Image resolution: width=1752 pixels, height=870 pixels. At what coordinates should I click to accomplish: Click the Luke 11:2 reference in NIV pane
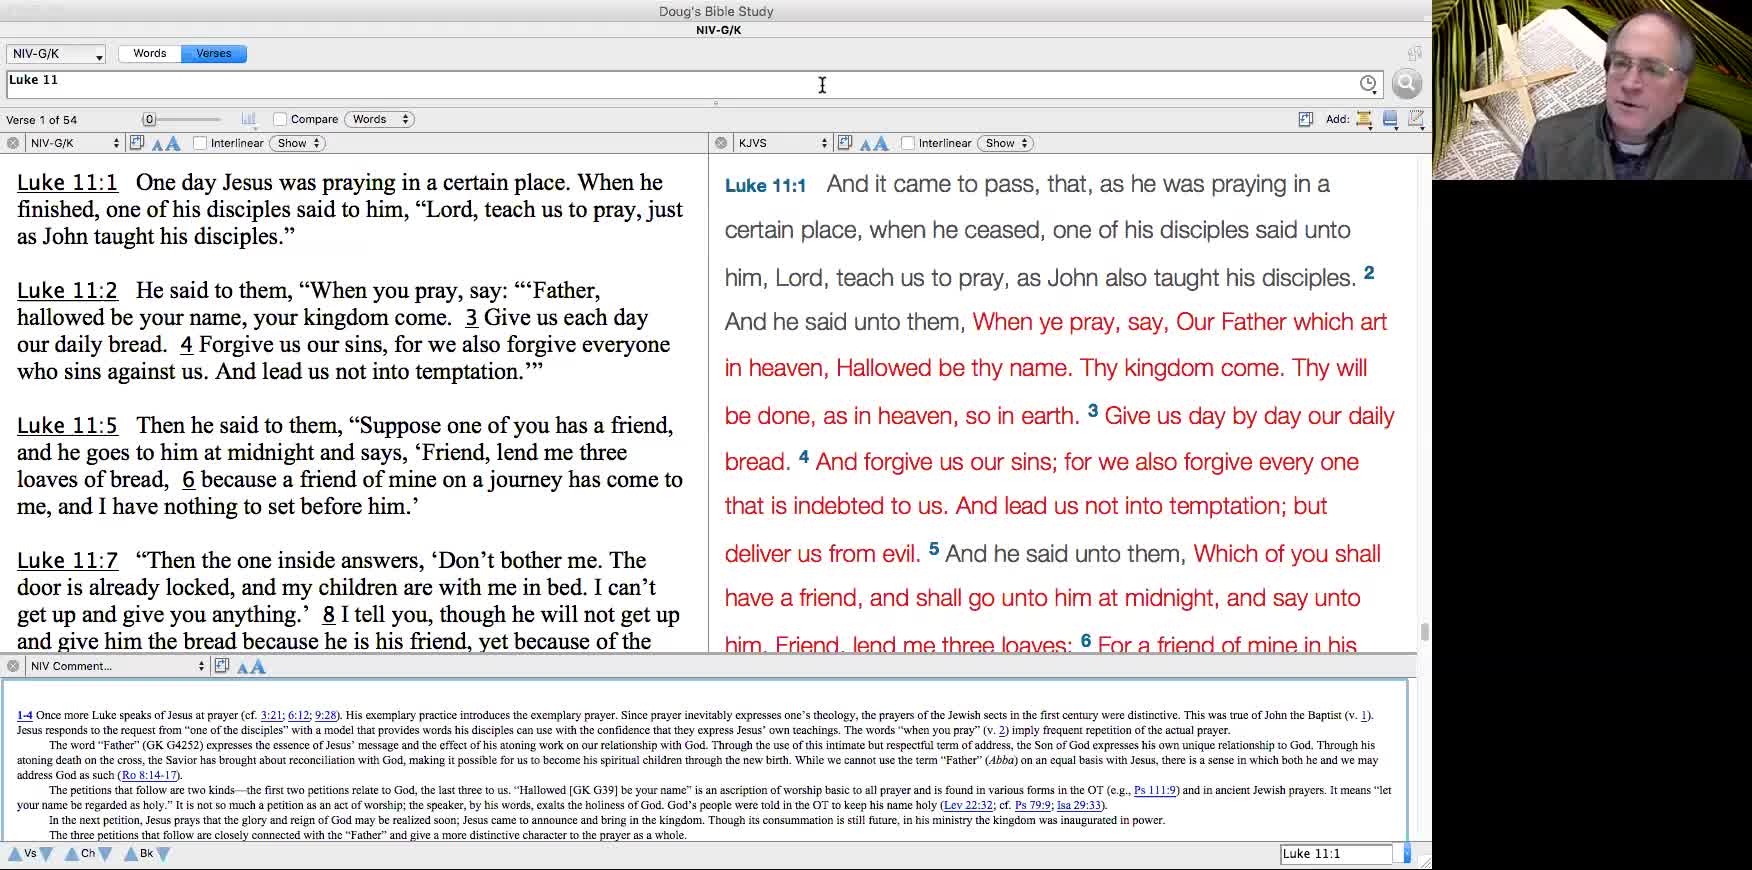[x=67, y=290]
